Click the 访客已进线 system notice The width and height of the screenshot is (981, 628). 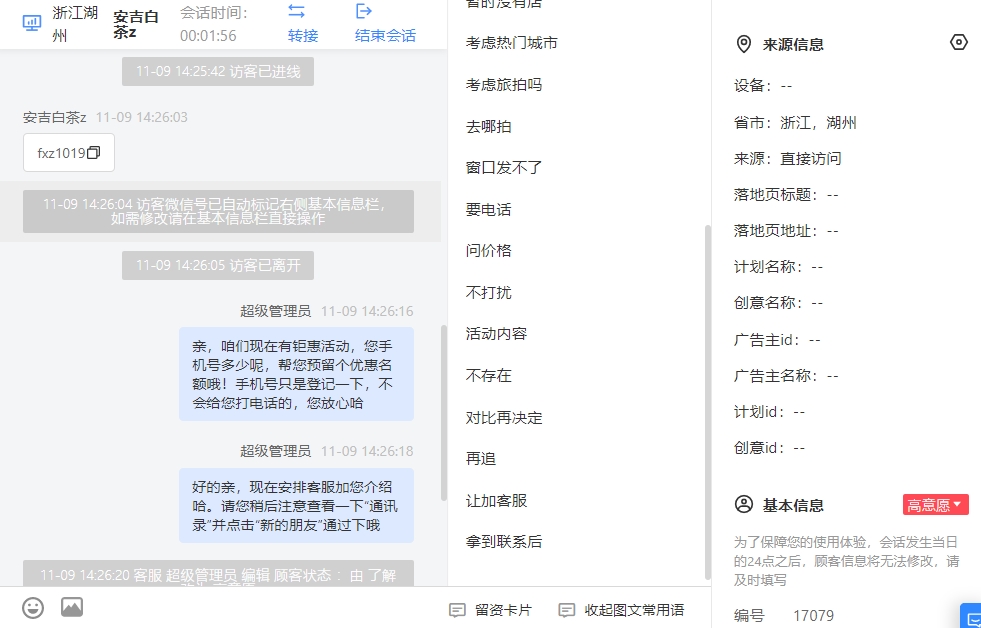point(218,71)
